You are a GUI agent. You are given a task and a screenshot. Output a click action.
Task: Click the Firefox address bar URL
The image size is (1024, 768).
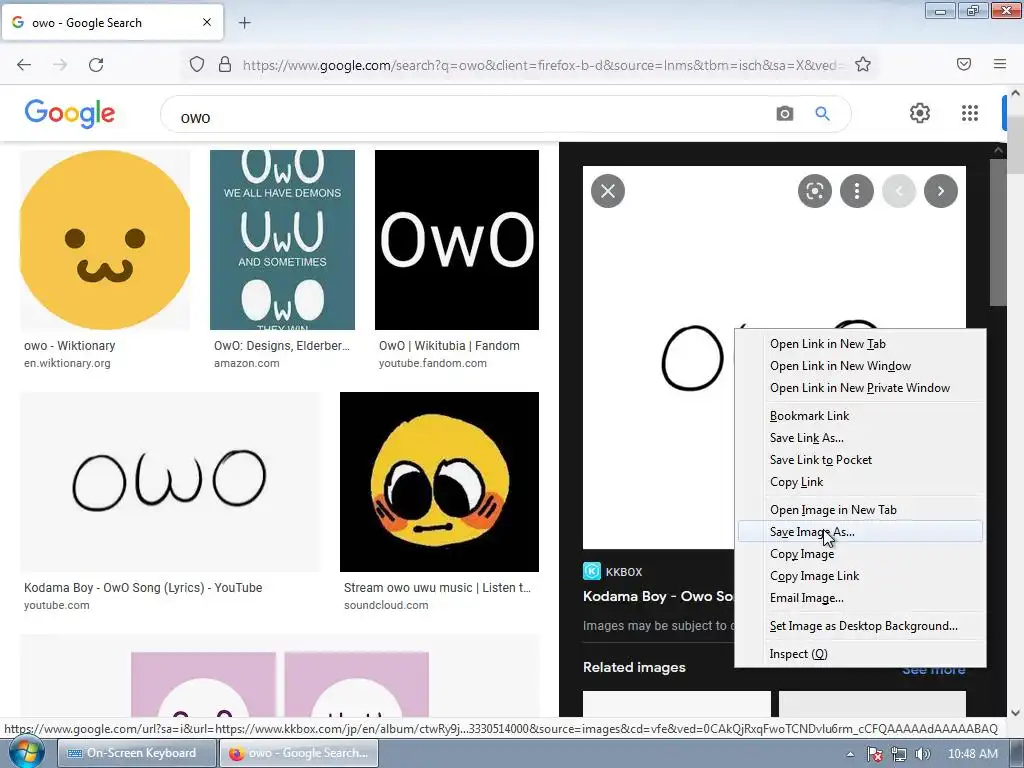[542, 65]
